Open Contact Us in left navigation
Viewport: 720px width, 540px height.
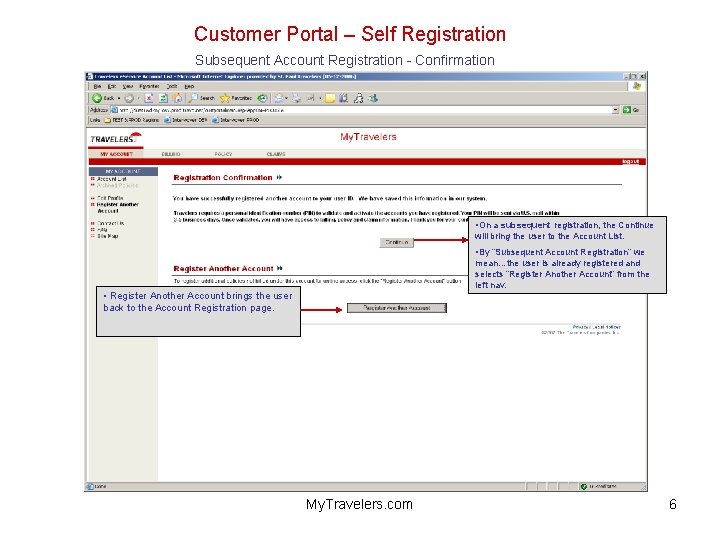(x=110, y=223)
